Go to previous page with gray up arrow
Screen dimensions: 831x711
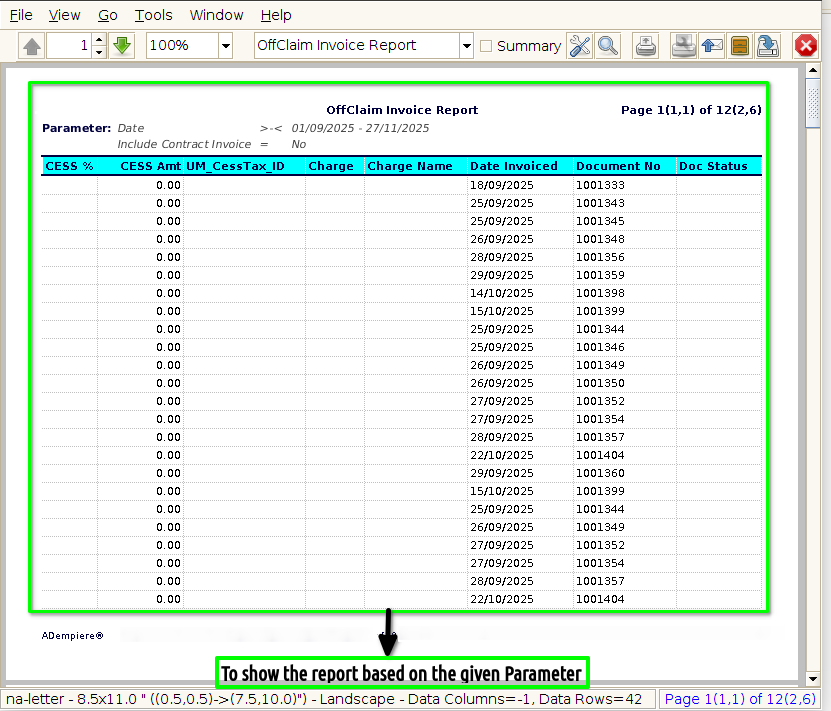coord(32,46)
